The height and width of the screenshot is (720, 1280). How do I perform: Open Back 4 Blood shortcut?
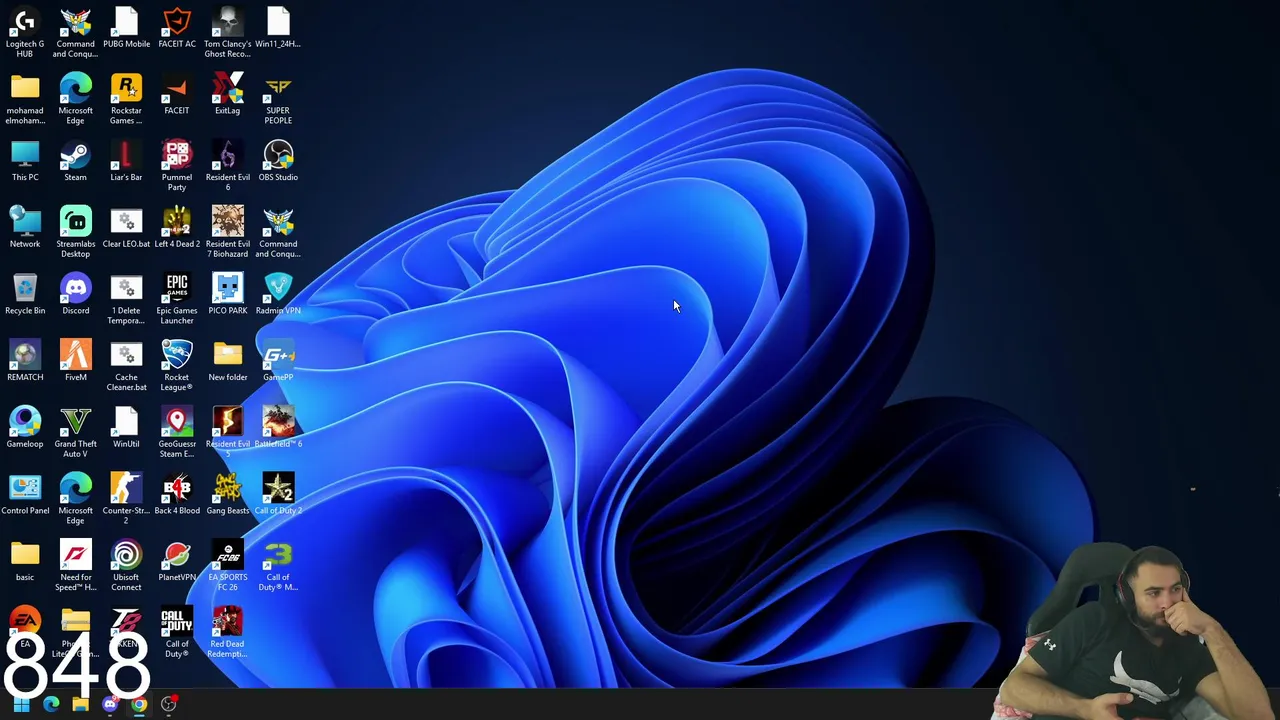tap(177, 494)
